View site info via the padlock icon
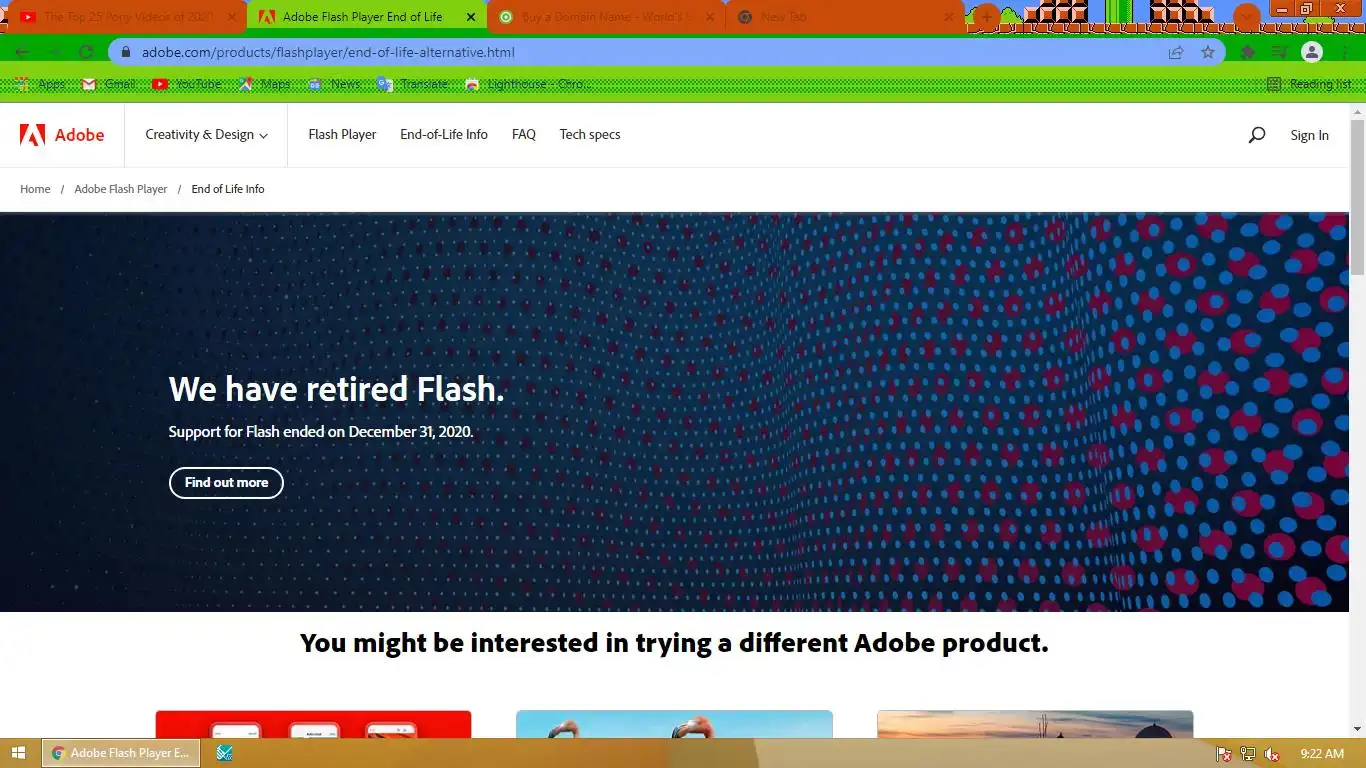Image resolution: width=1366 pixels, height=768 pixels. 126,52
